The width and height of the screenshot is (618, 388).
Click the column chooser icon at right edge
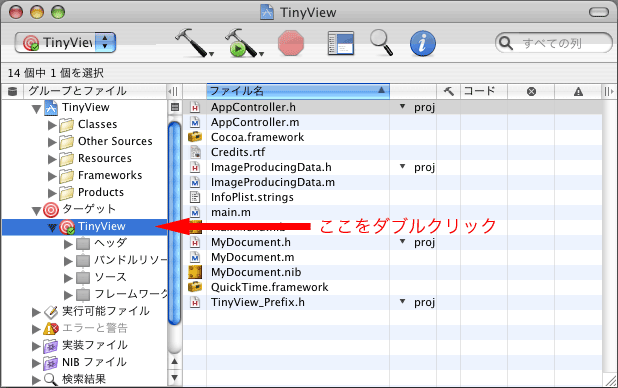tap(609, 91)
